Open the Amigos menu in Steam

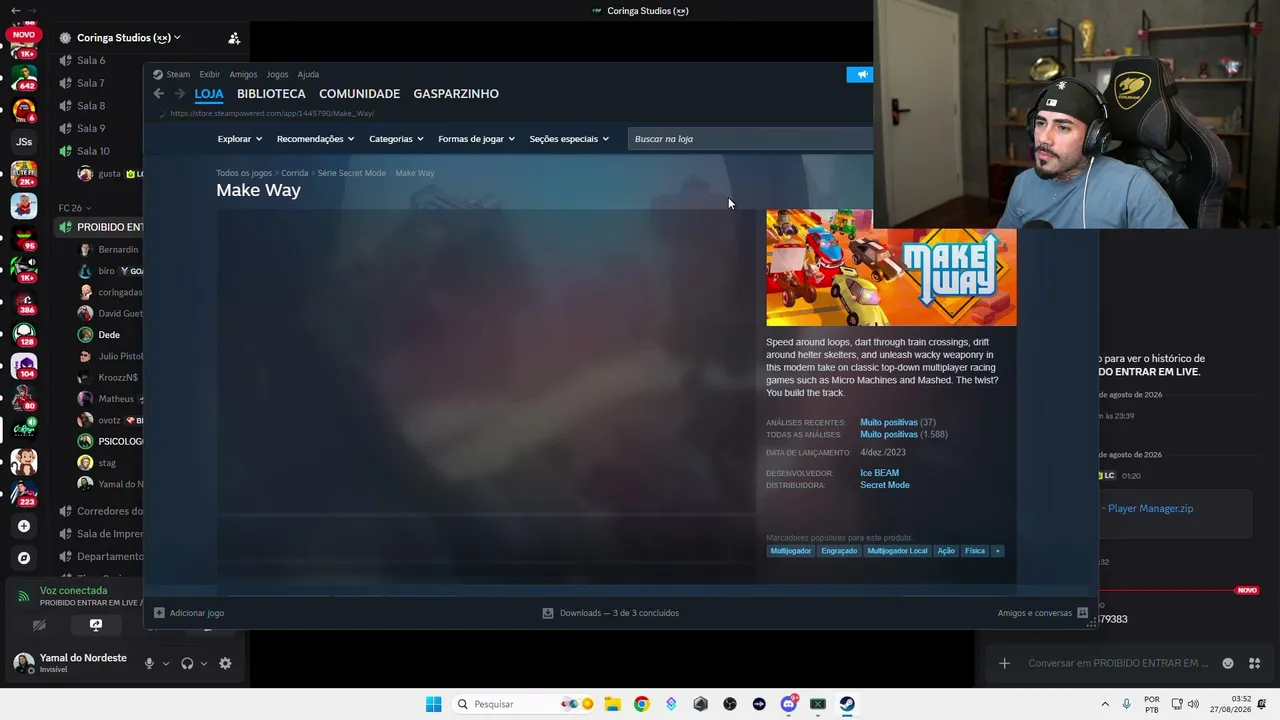click(243, 74)
